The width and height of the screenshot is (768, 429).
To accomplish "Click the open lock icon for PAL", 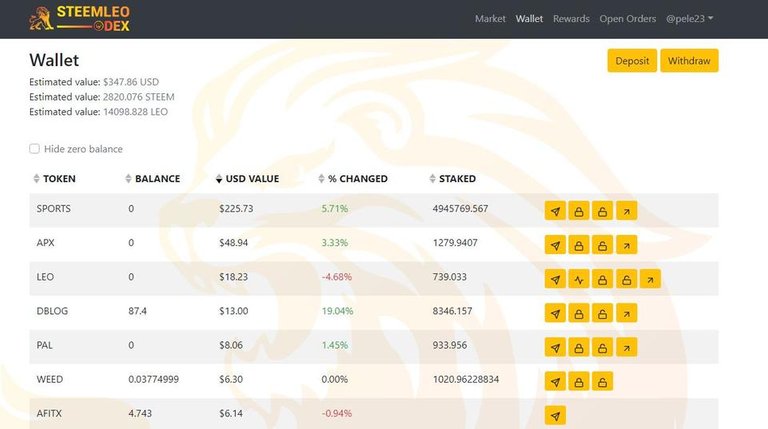I will pos(602,348).
